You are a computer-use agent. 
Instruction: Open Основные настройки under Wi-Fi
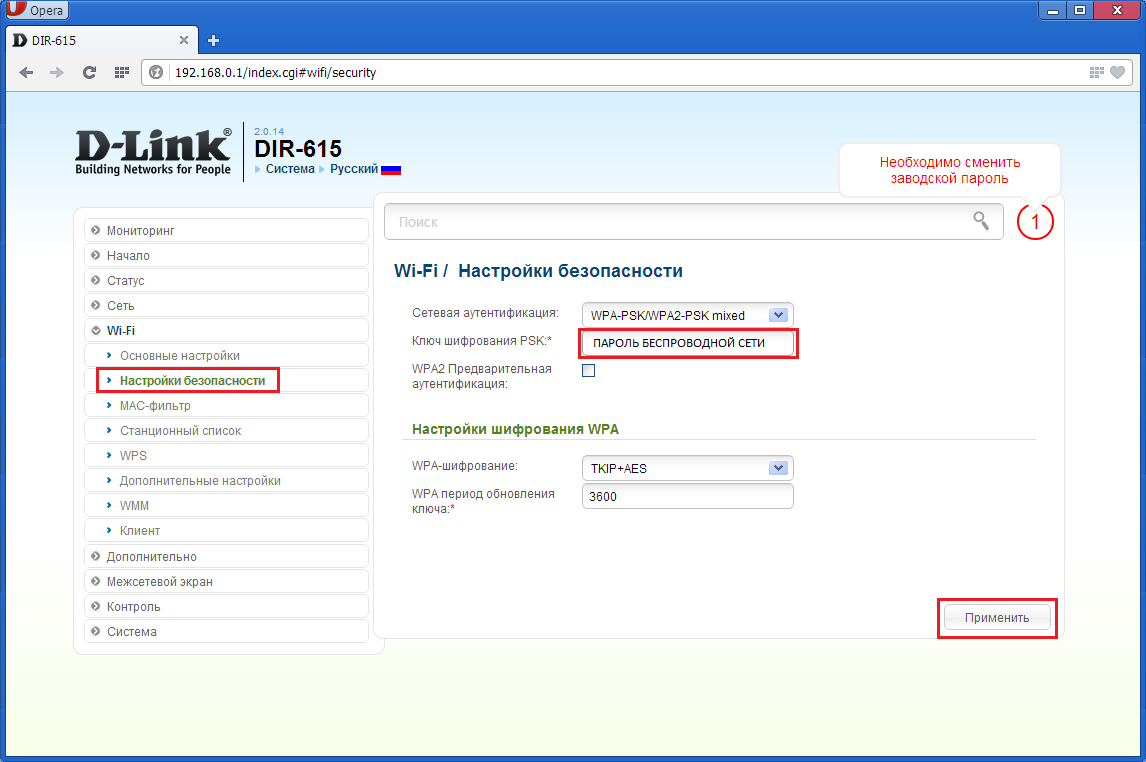click(x=227, y=355)
